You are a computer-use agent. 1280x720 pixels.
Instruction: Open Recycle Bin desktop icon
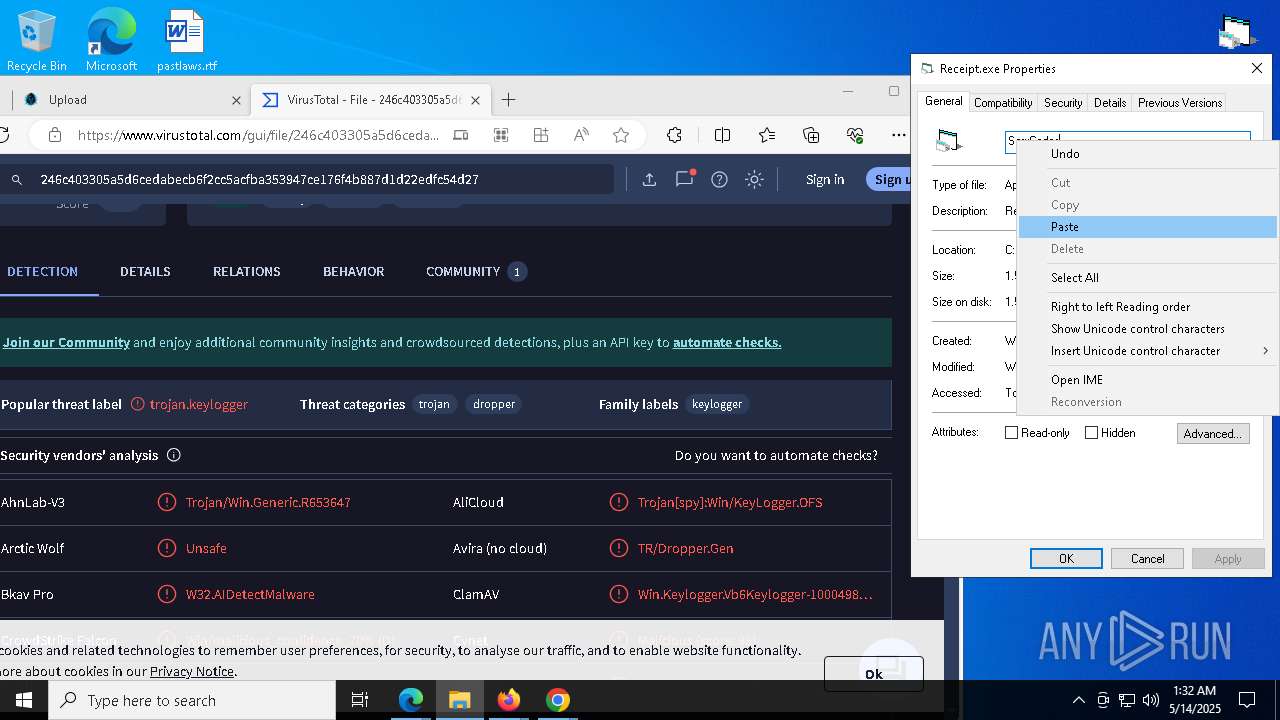[x=37, y=41]
